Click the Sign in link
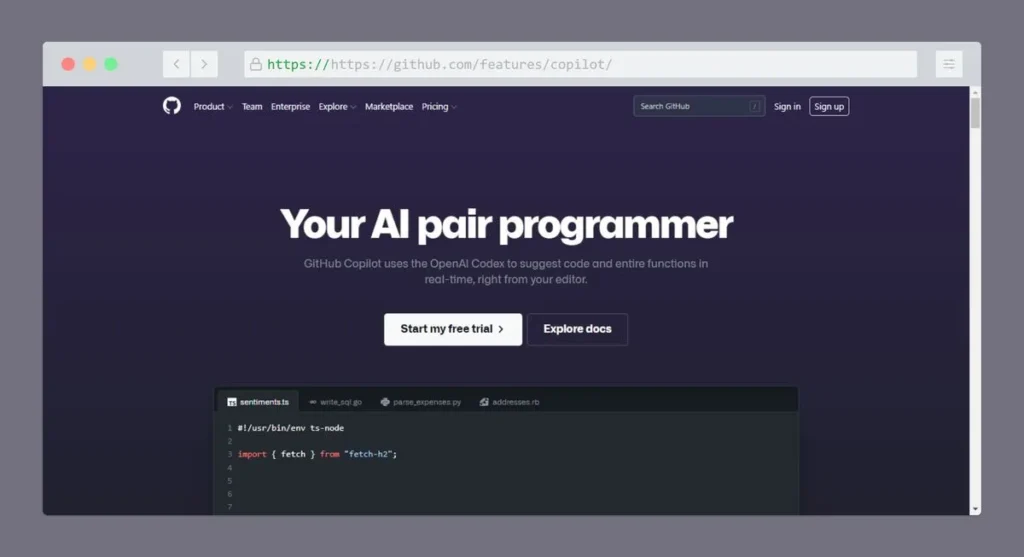 787,107
